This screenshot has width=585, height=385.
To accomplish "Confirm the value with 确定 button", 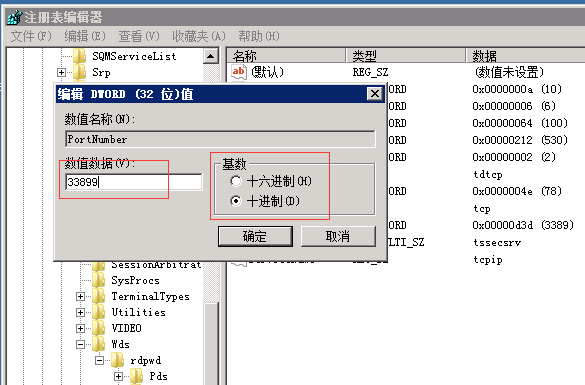I will [x=255, y=236].
